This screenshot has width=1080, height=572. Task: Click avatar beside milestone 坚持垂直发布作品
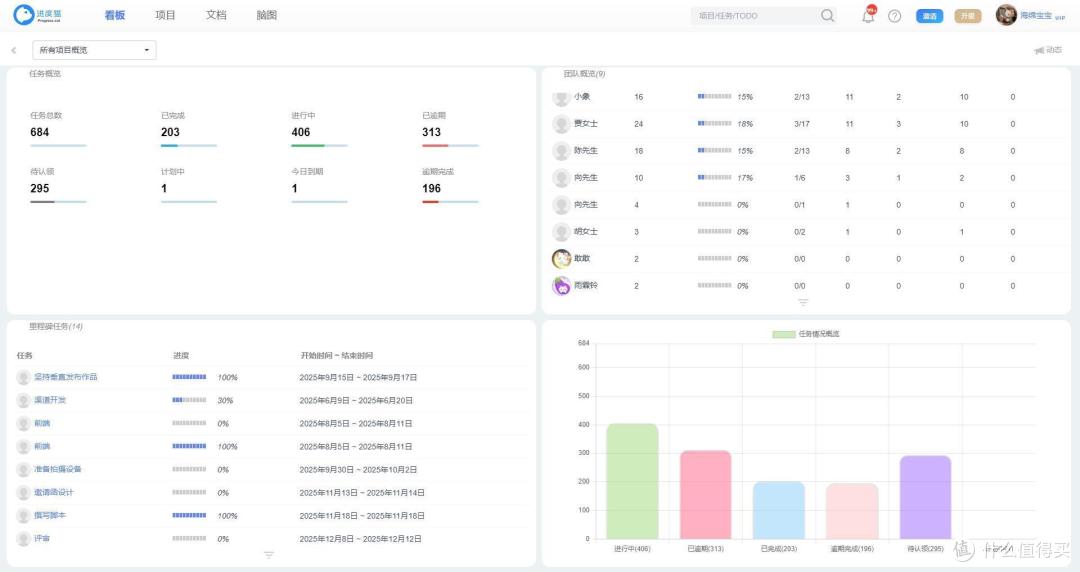[x=23, y=378]
